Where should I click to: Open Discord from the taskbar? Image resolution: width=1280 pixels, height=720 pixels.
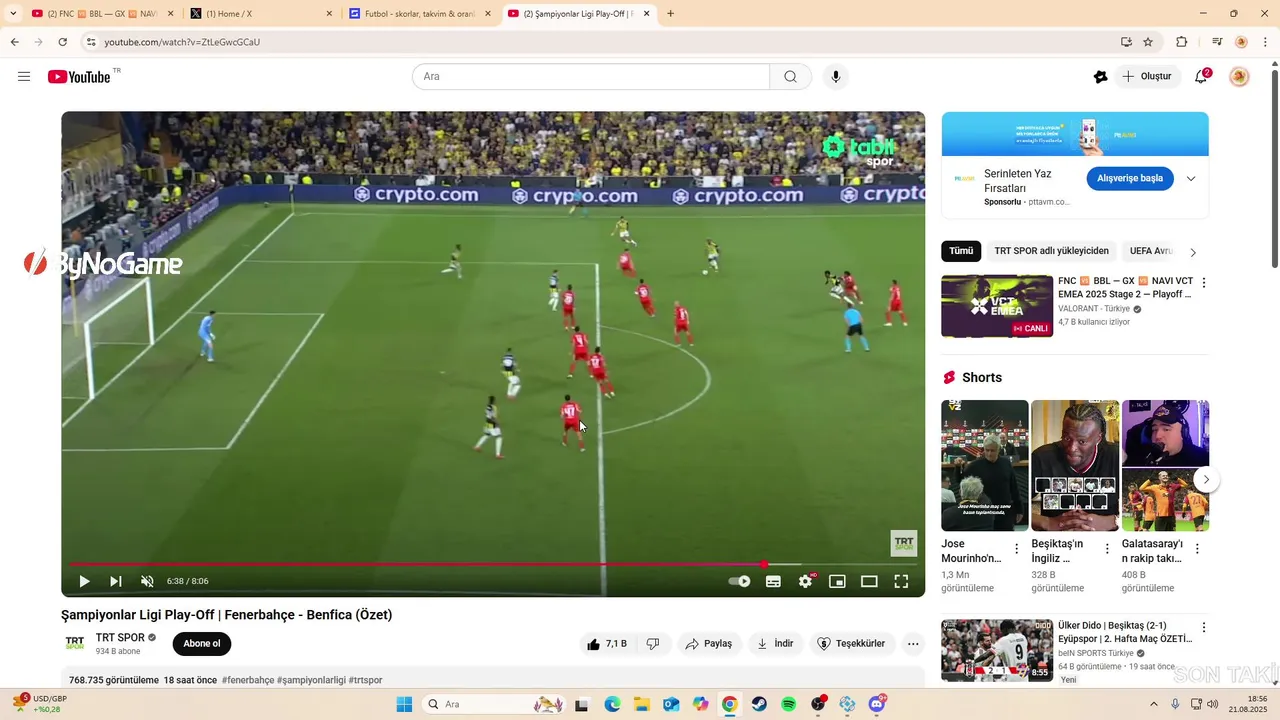tap(877, 705)
